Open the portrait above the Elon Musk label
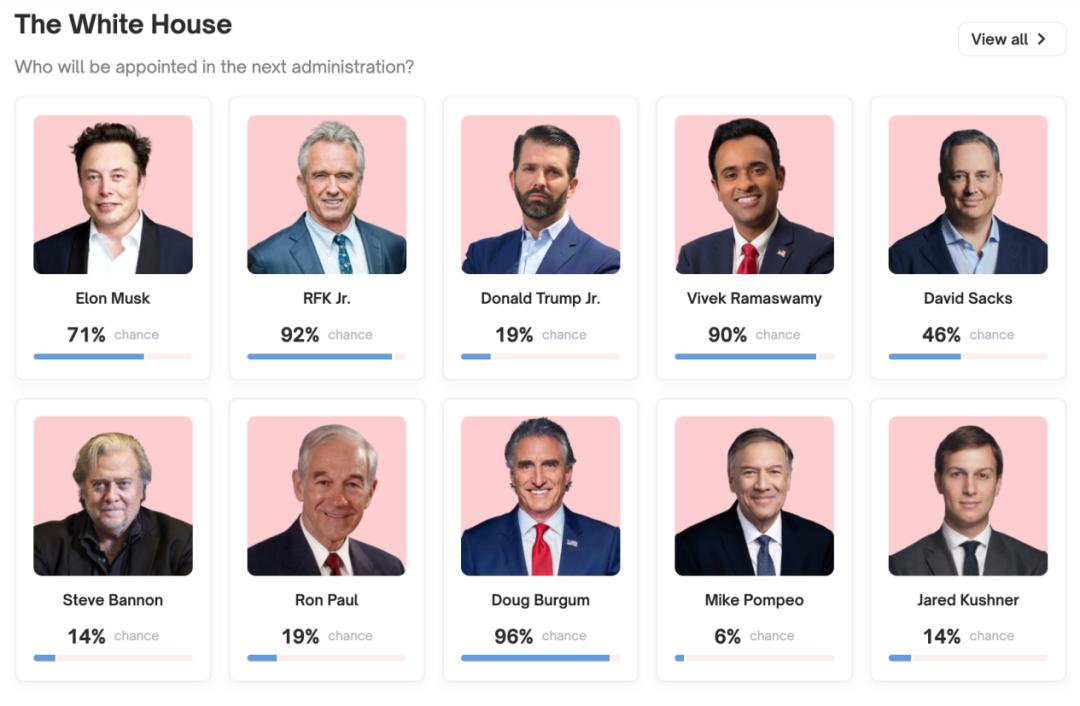The image size is (1080, 706). [x=113, y=194]
